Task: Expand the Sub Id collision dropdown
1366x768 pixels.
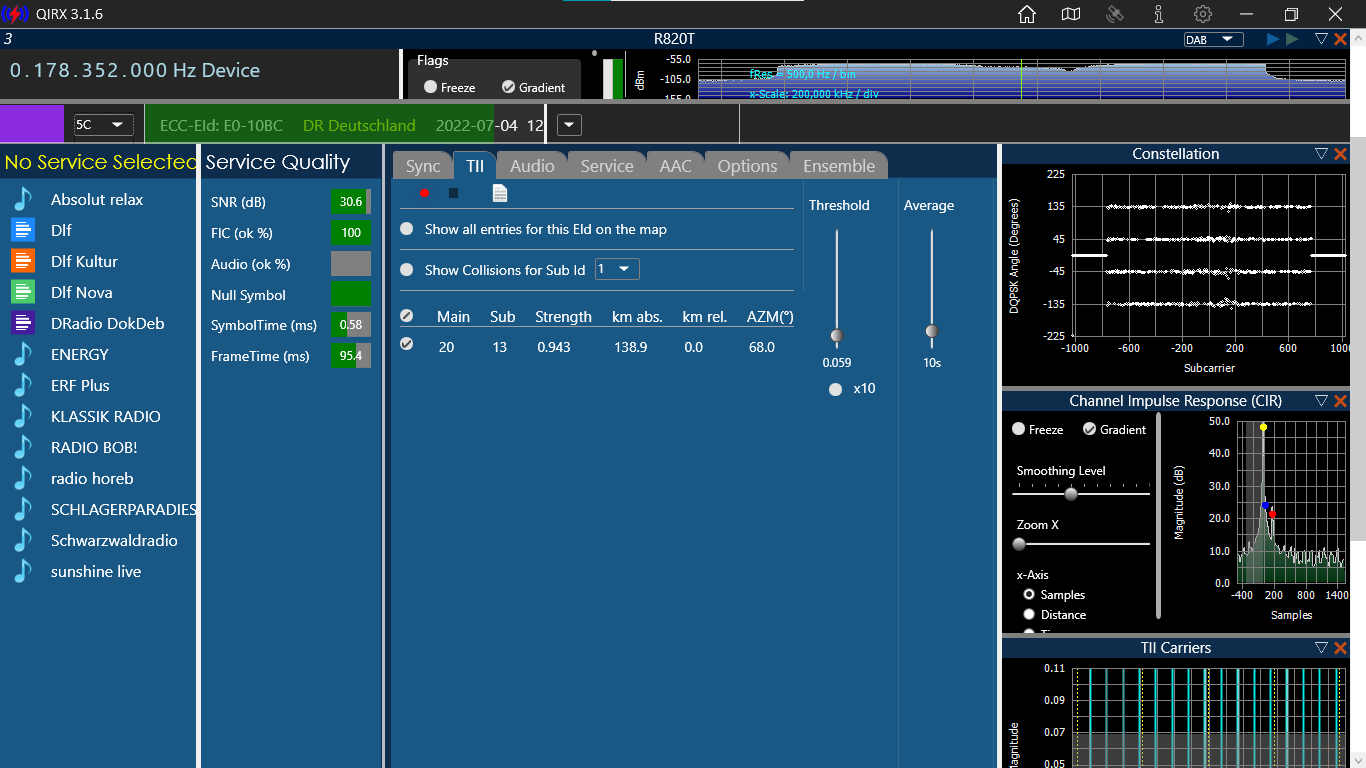Action: (x=617, y=269)
